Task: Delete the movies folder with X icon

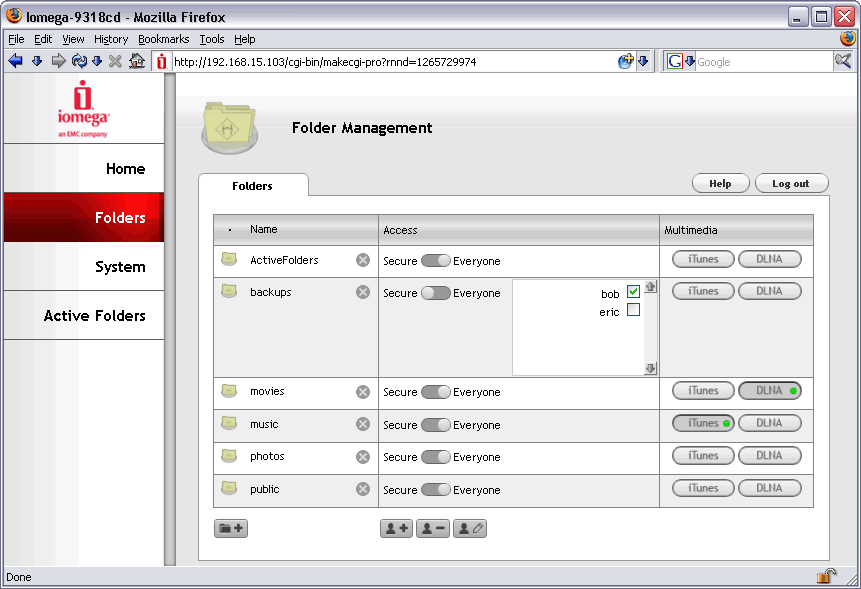Action: tap(362, 392)
